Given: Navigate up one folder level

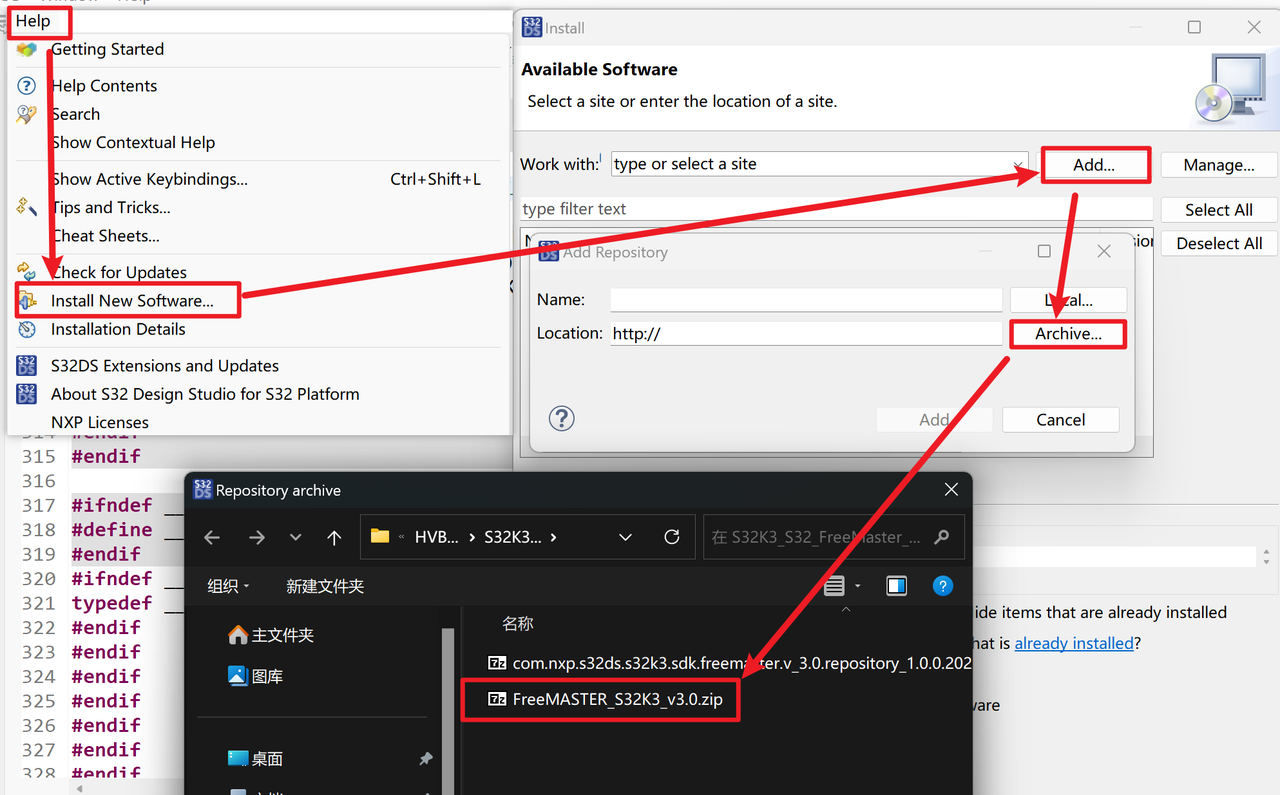Looking at the screenshot, I should pyautogui.click(x=334, y=538).
